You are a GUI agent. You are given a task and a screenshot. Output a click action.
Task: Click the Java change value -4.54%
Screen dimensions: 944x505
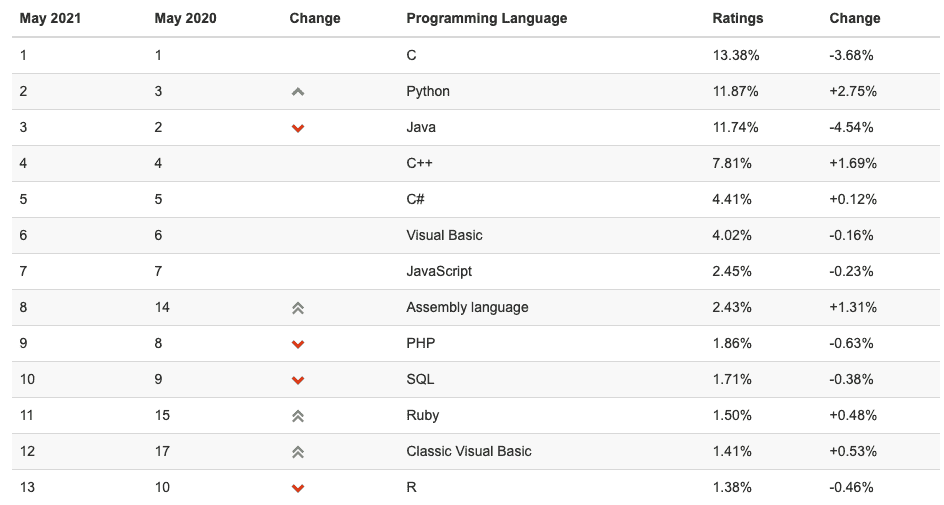[851, 128]
